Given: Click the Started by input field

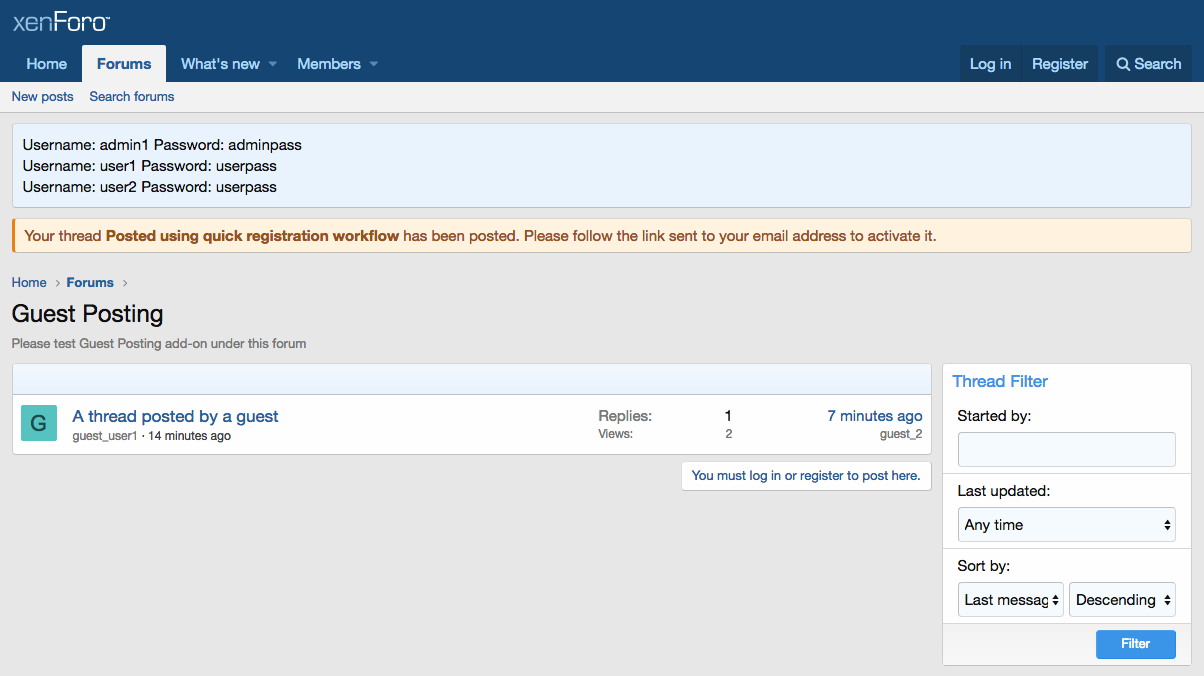Looking at the screenshot, I should (1066, 450).
